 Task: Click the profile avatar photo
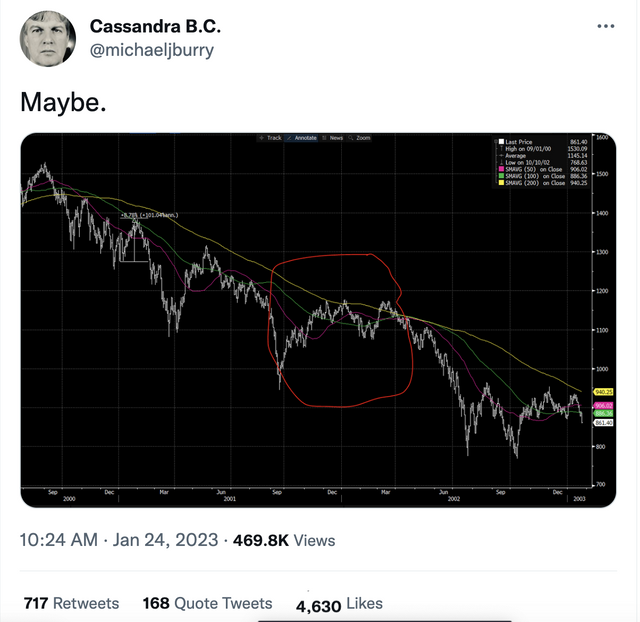click(x=48, y=39)
